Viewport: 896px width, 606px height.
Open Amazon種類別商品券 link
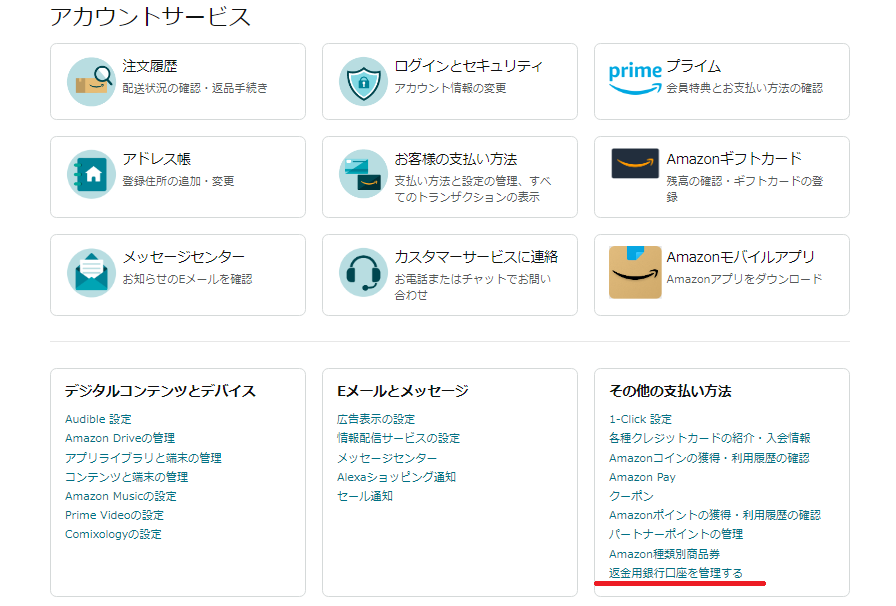(x=665, y=554)
